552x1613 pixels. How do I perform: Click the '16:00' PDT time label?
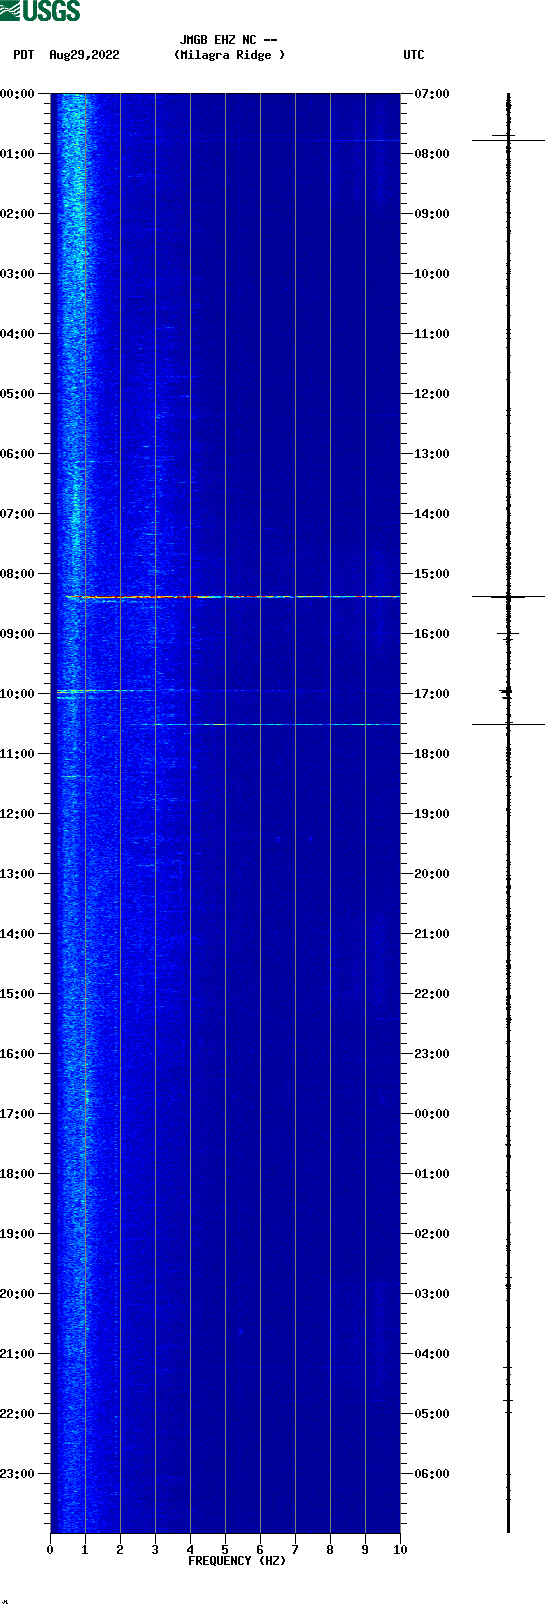(x=18, y=1054)
